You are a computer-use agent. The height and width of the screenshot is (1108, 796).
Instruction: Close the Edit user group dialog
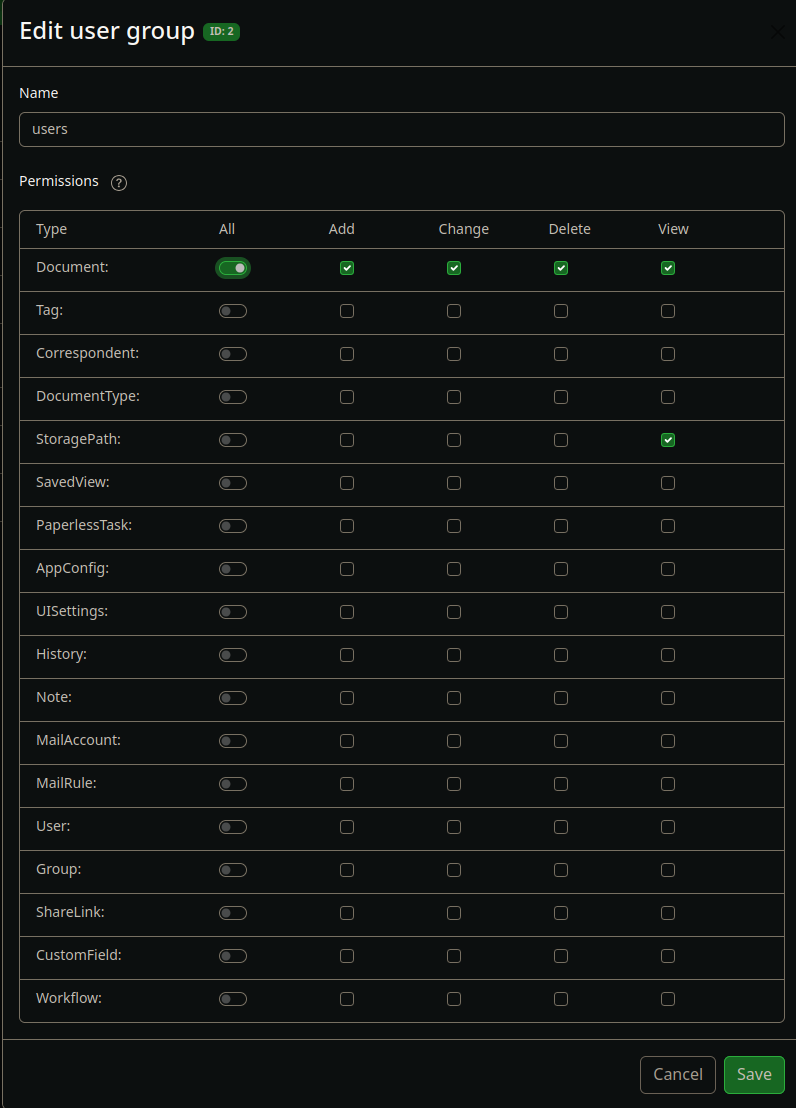click(x=778, y=32)
